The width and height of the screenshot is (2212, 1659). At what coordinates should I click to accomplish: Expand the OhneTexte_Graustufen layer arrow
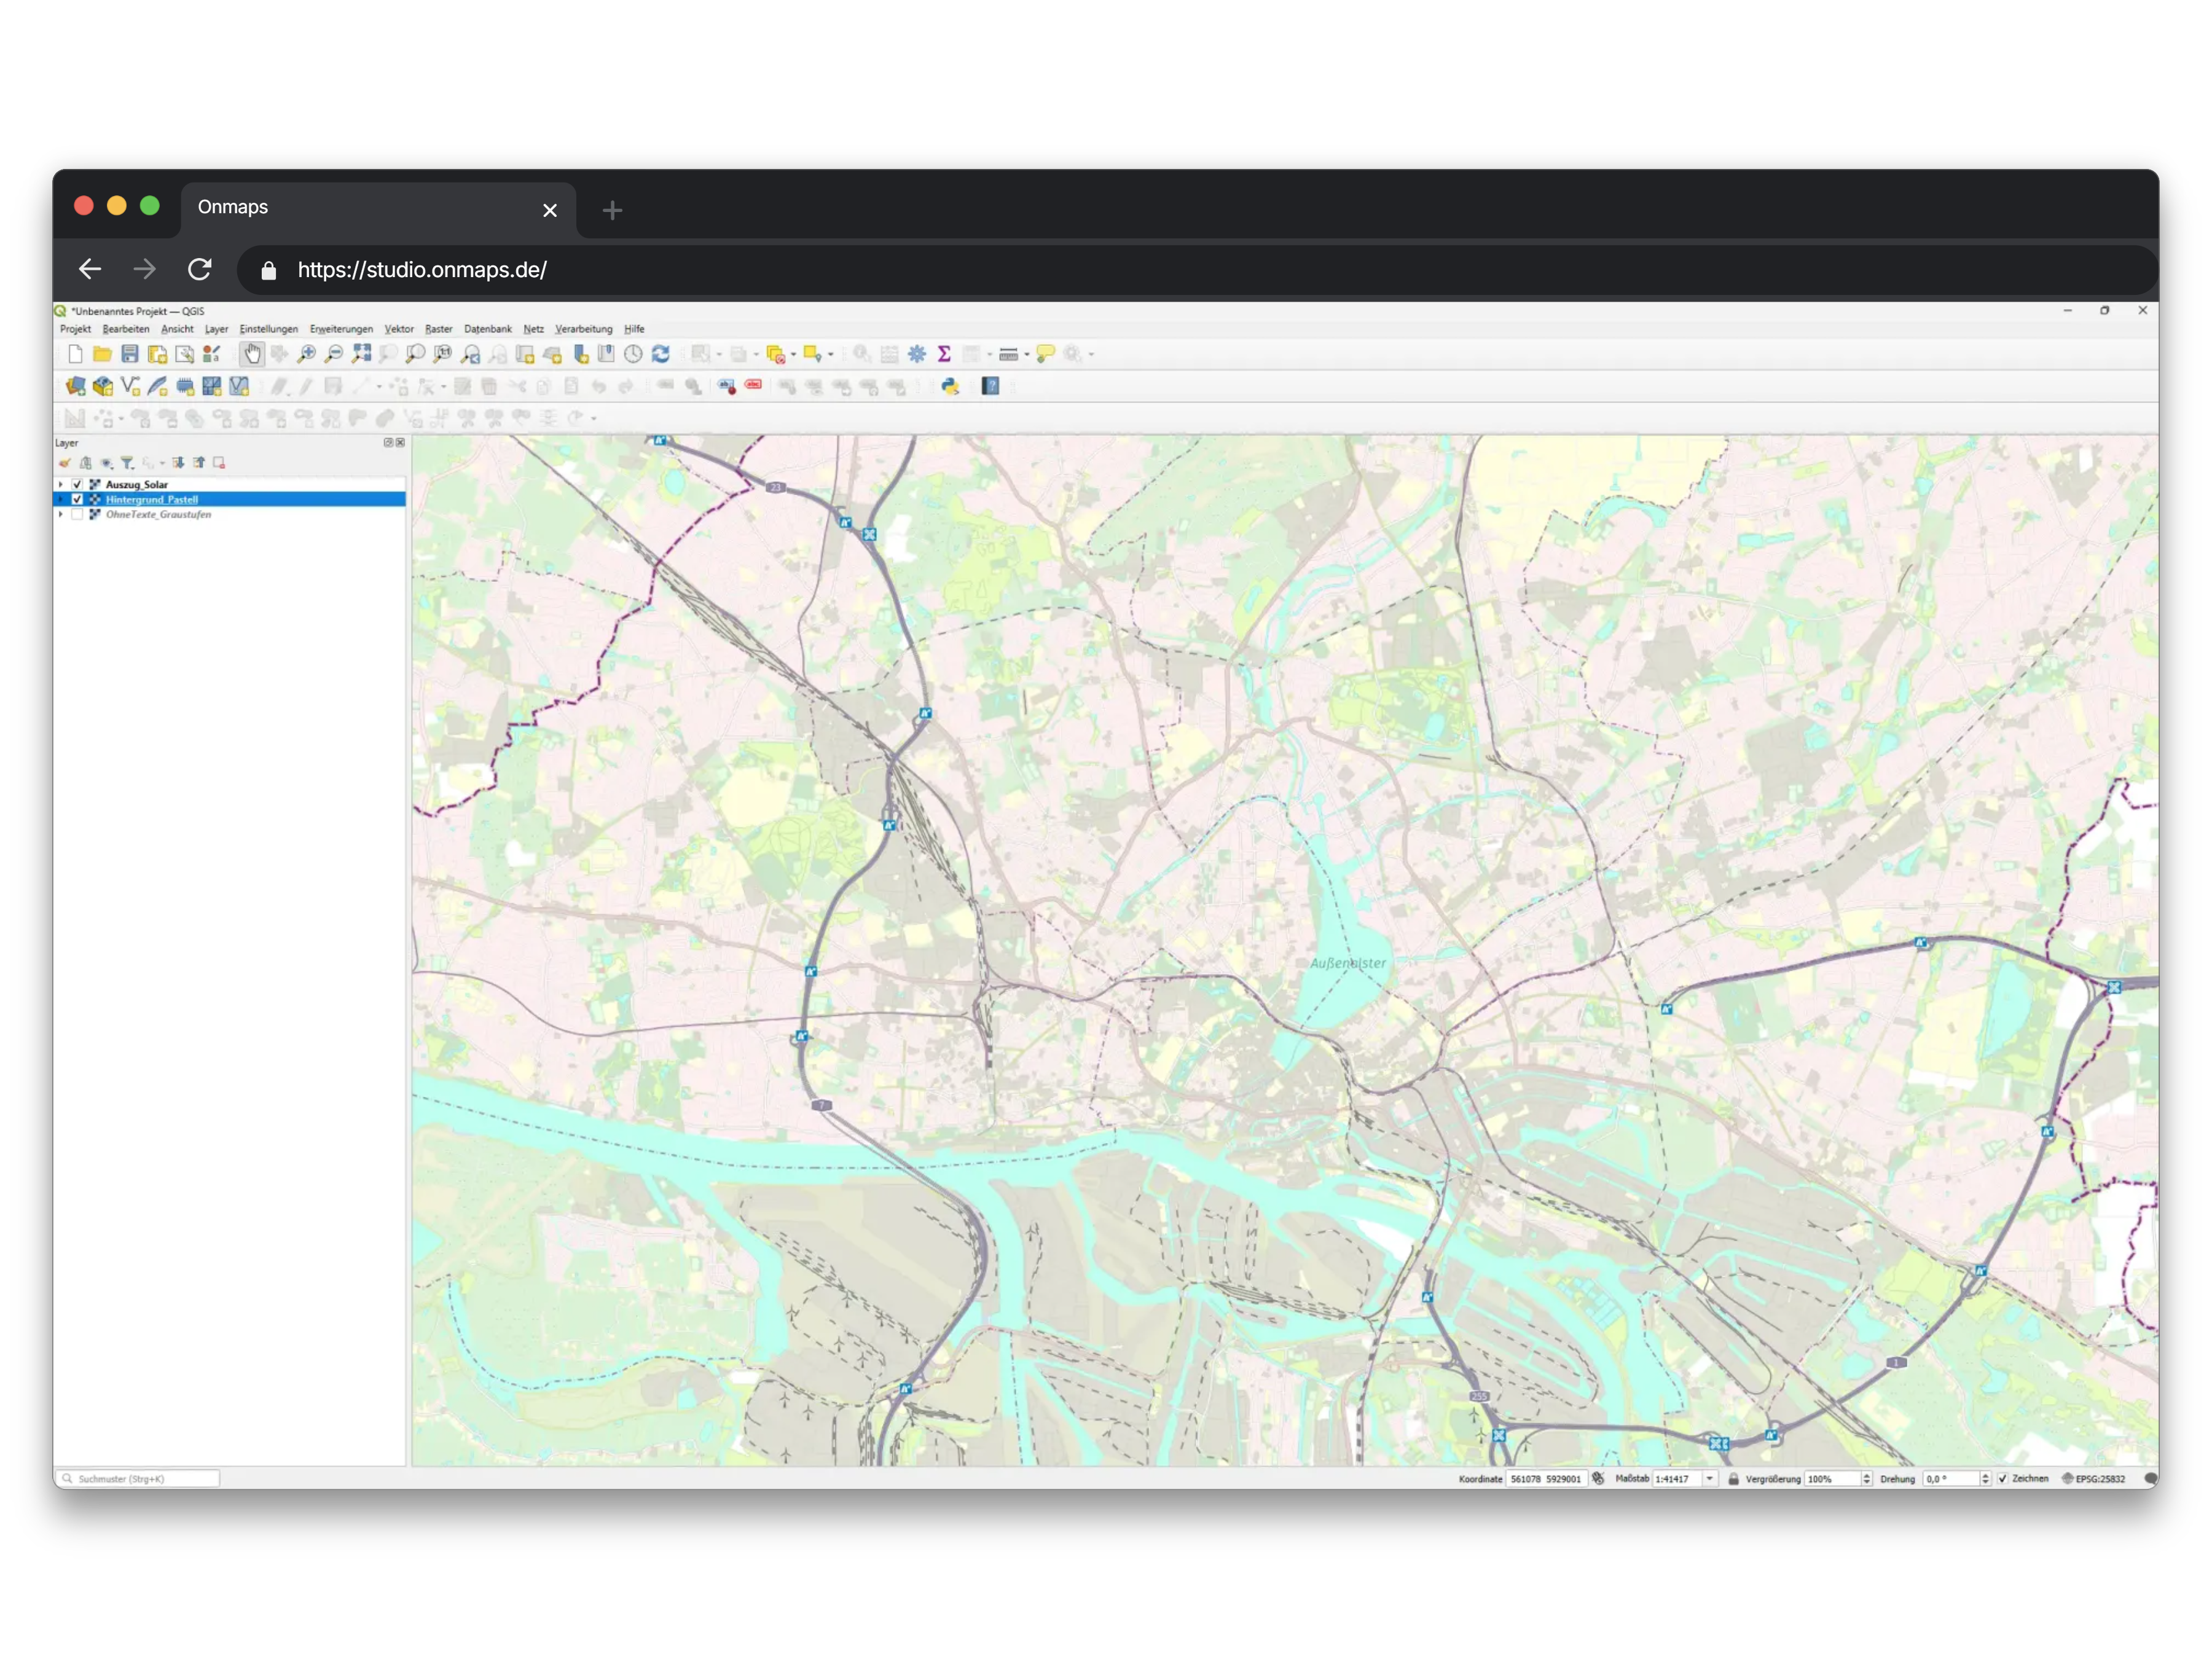click(x=61, y=514)
